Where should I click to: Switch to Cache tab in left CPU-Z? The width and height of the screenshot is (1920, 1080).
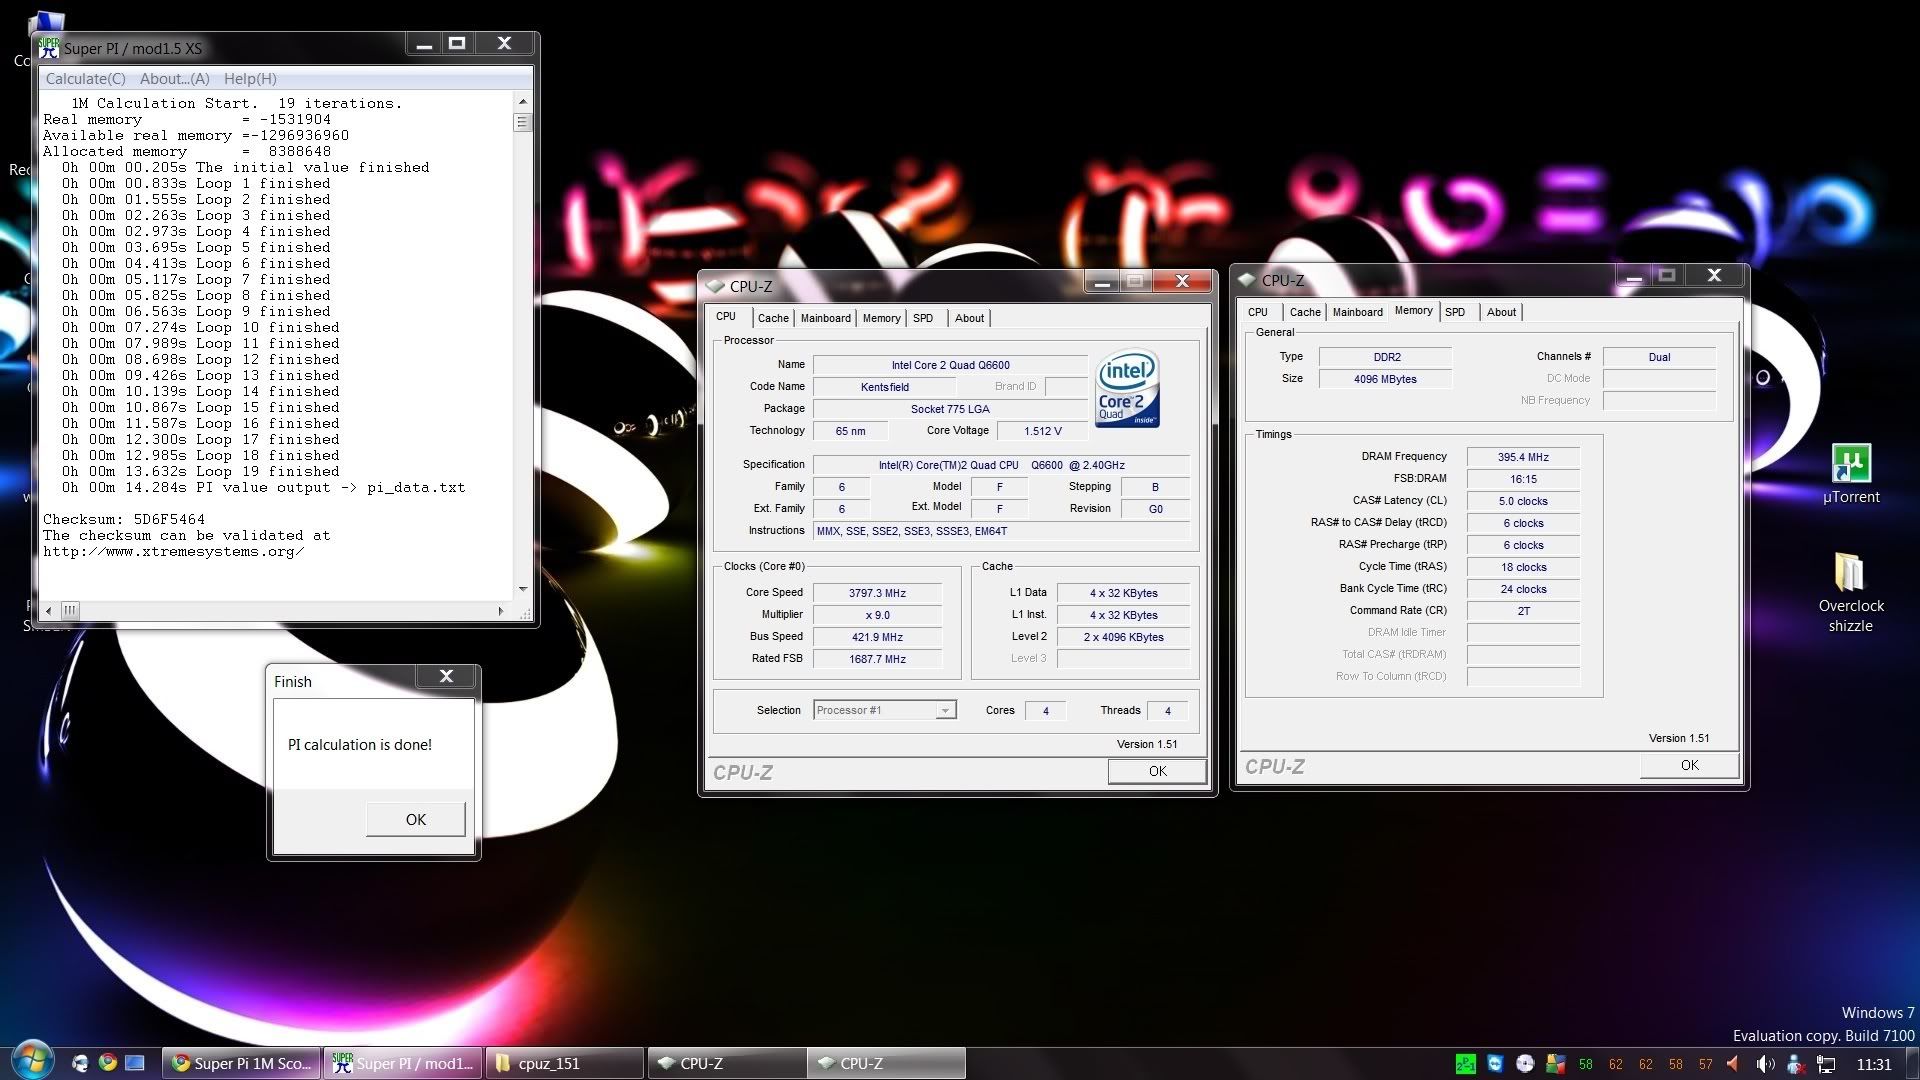[773, 318]
